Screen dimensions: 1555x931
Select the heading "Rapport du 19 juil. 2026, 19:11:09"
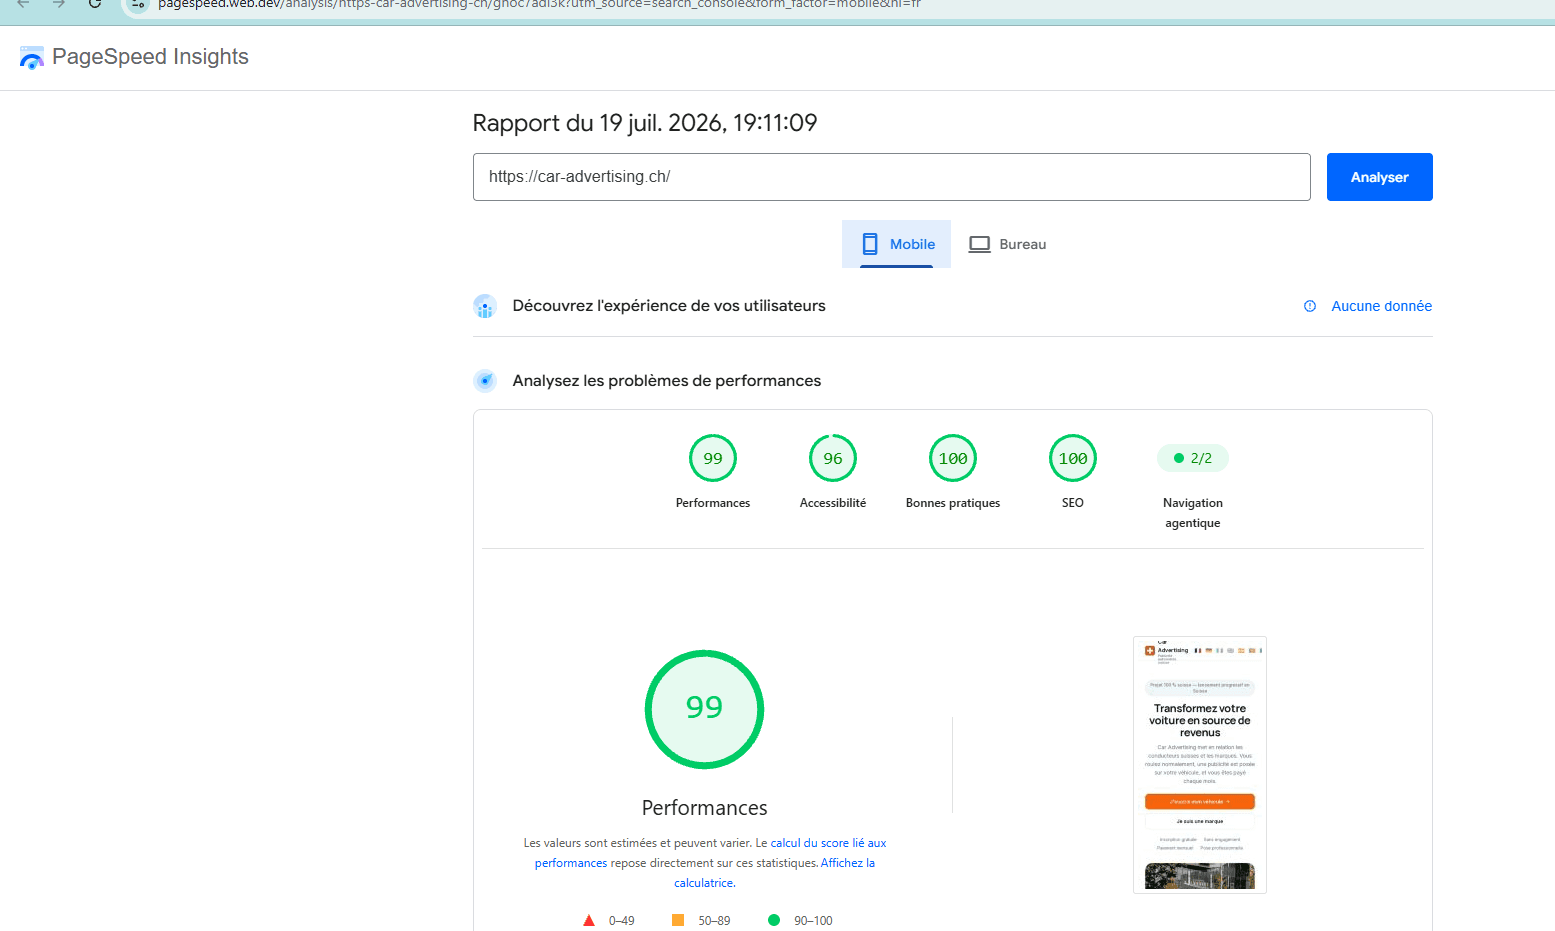coord(645,123)
